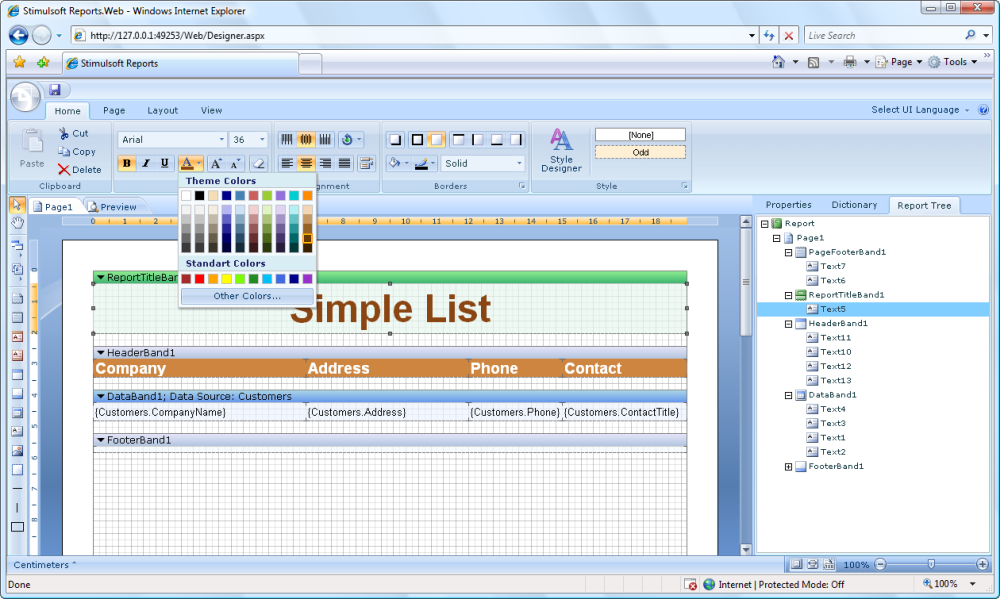
Task: Open the round application menu button
Action: pos(26,98)
